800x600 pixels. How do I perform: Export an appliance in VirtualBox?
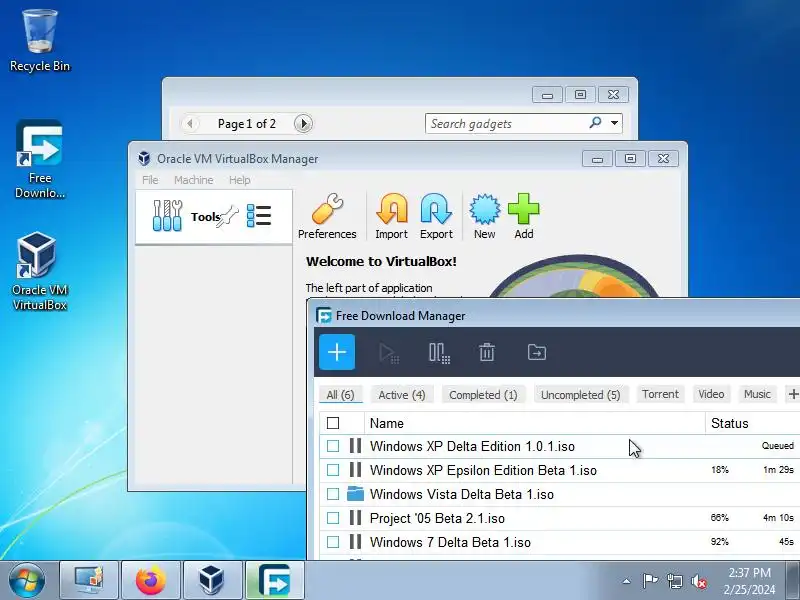coord(436,216)
